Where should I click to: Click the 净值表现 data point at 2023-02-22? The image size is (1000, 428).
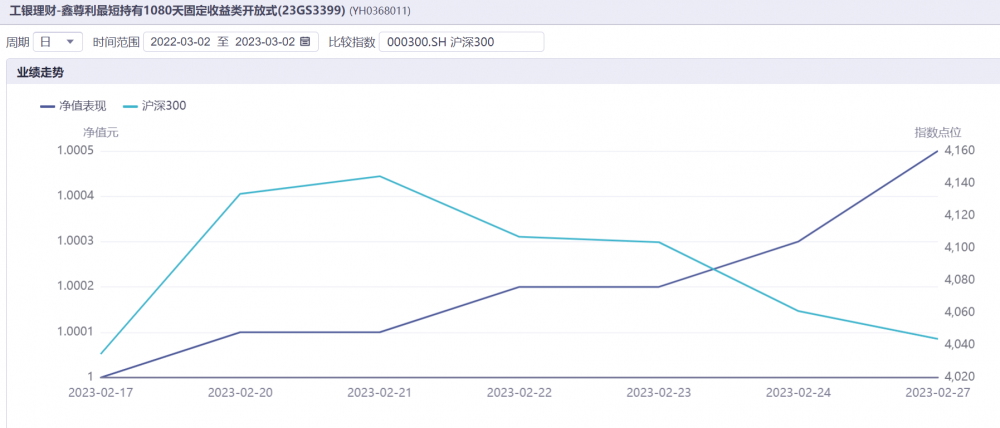tap(519, 287)
